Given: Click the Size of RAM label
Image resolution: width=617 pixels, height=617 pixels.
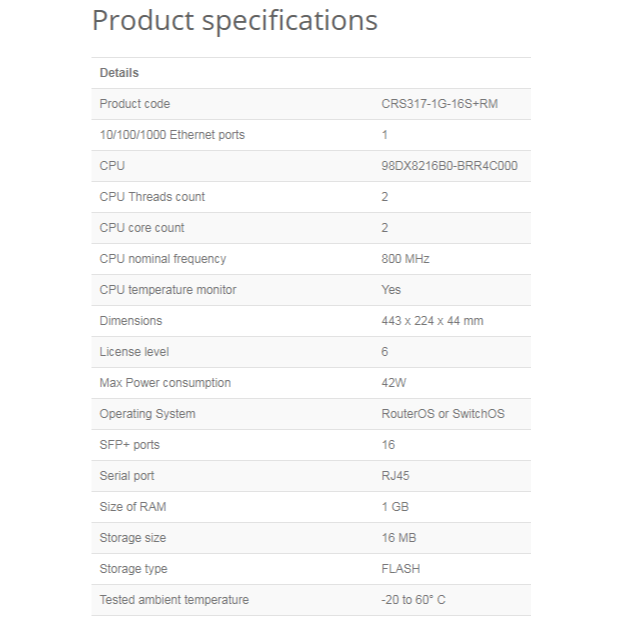Looking at the screenshot, I should point(131,507).
